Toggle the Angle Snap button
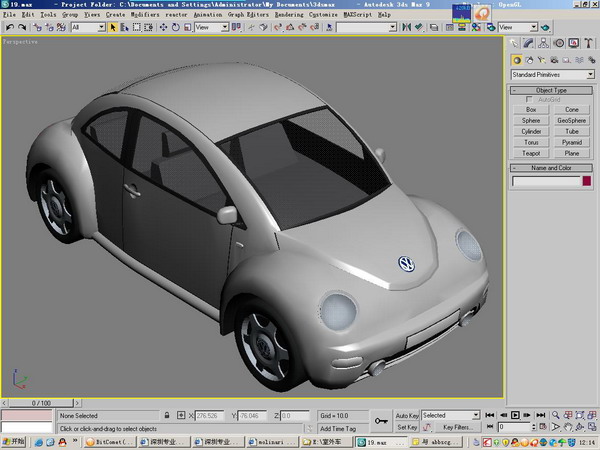 click(x=290, y=28)
